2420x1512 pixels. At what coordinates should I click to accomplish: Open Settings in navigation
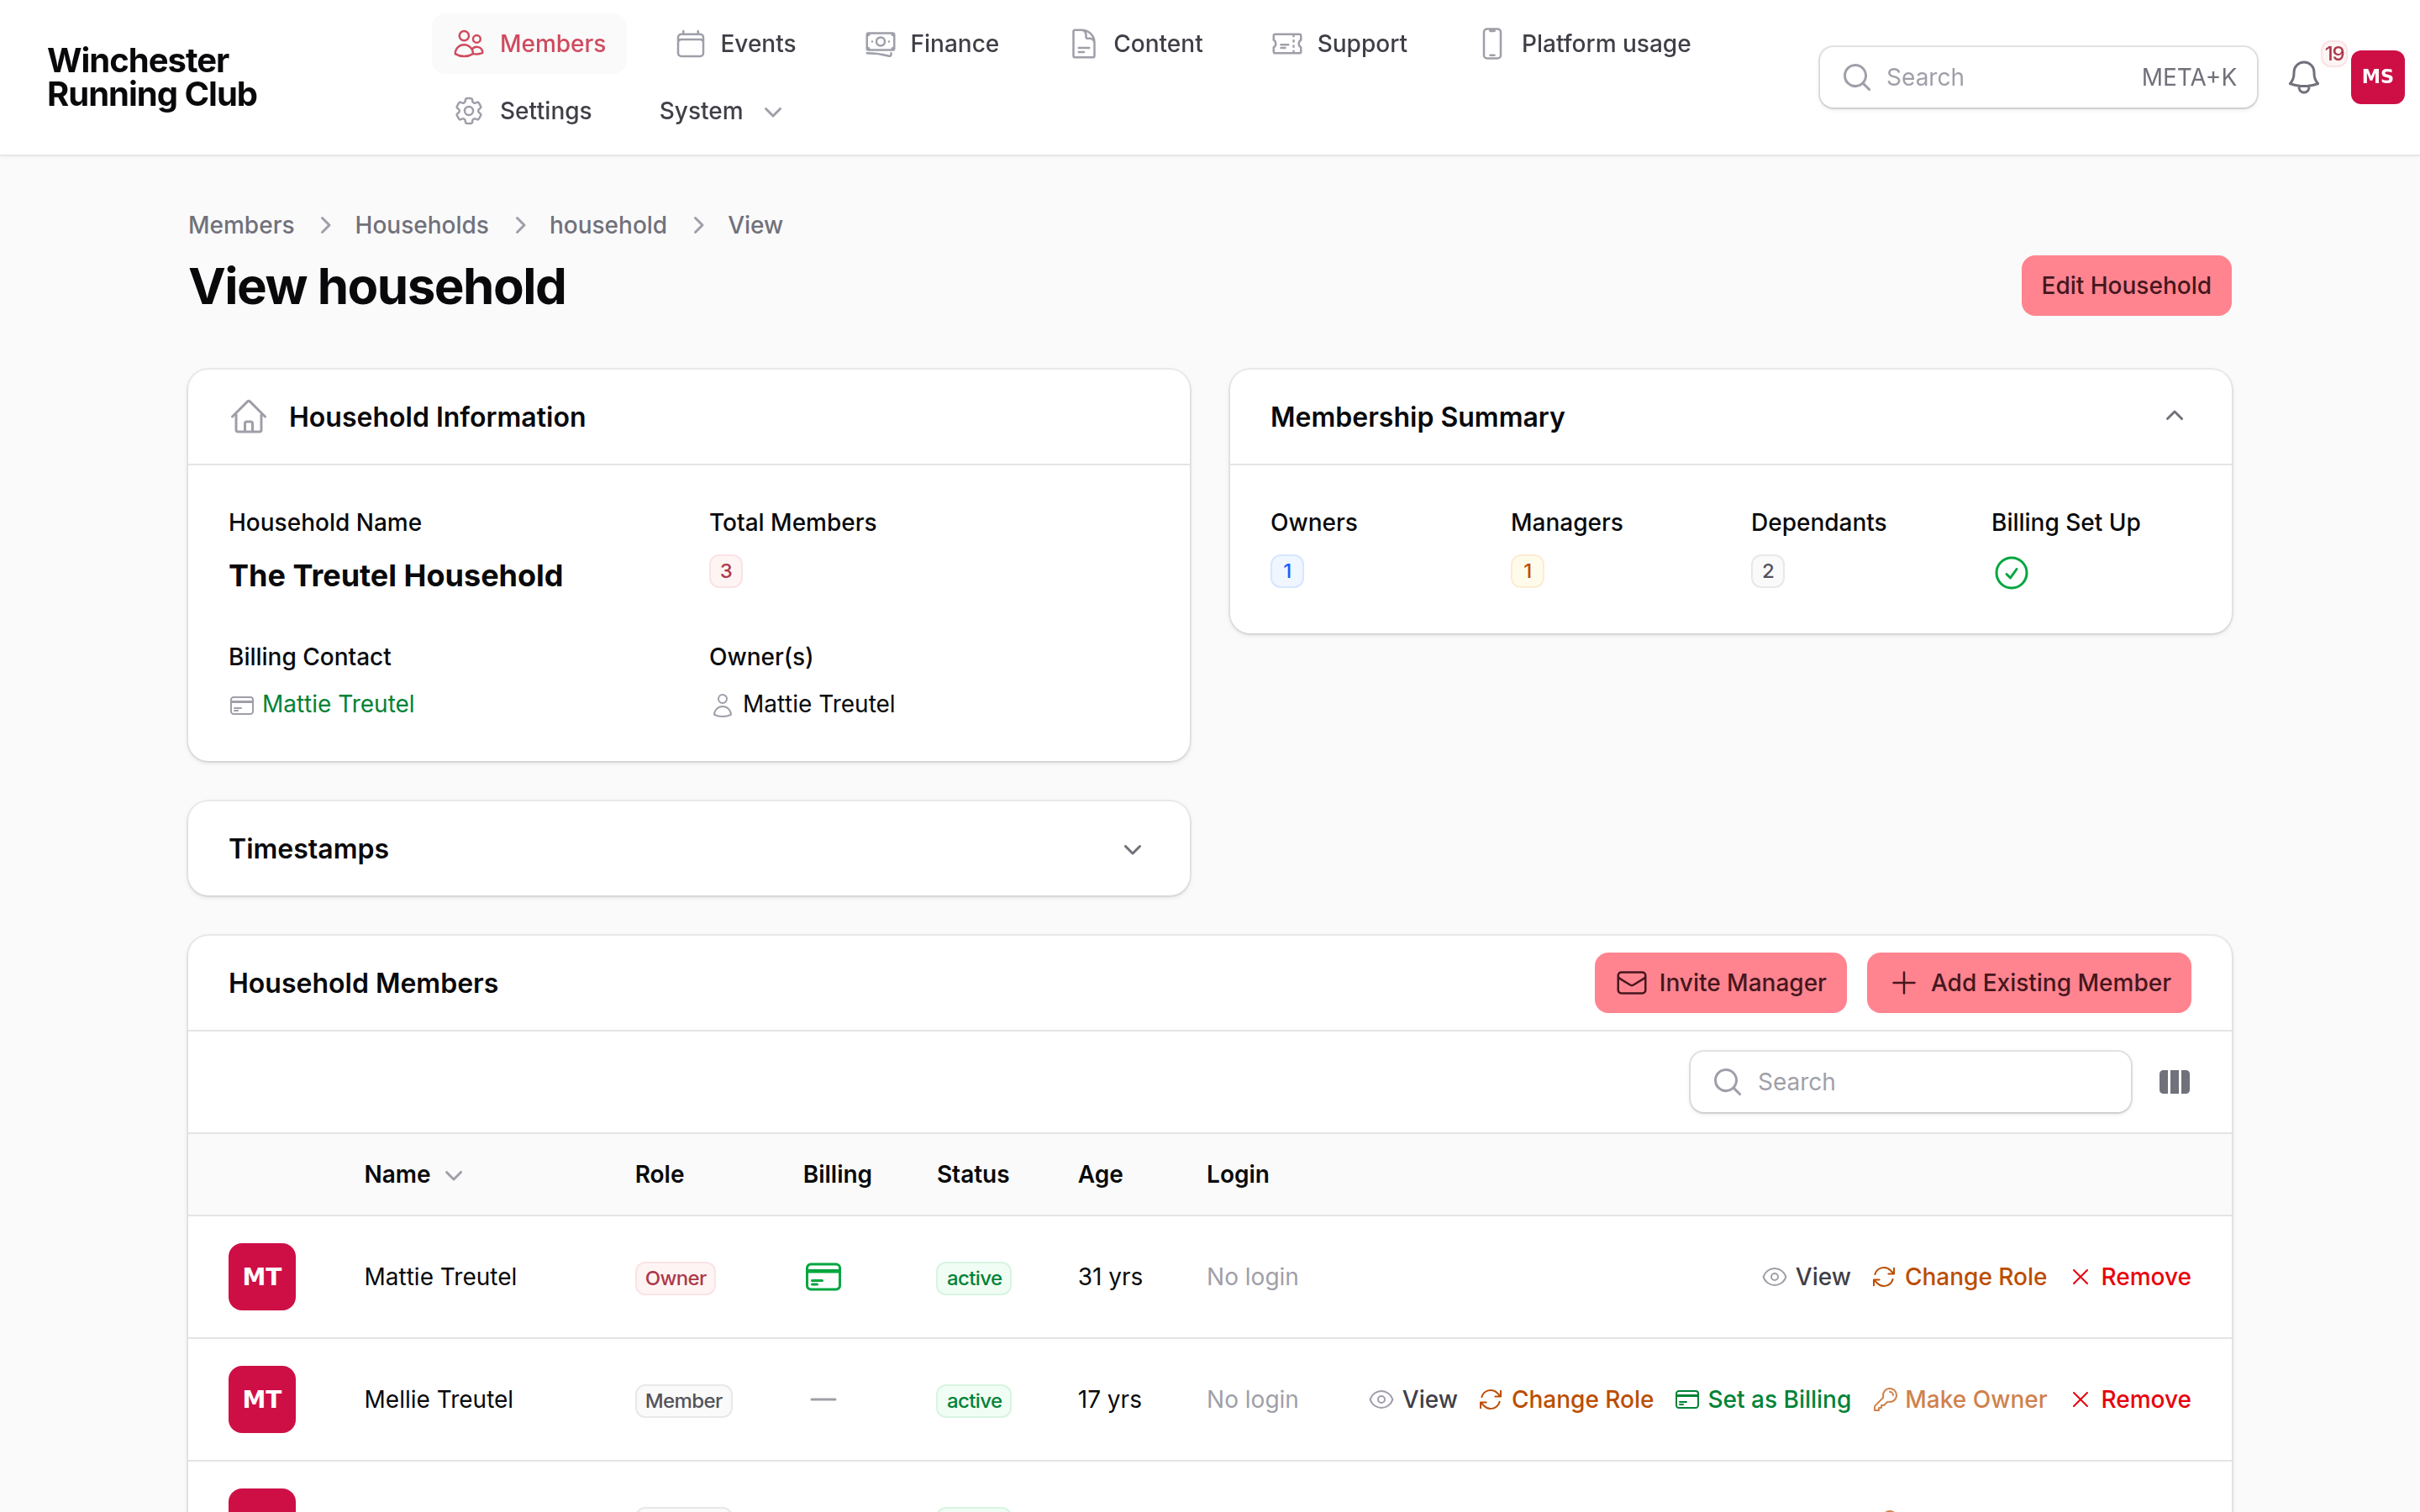[523, 111]
